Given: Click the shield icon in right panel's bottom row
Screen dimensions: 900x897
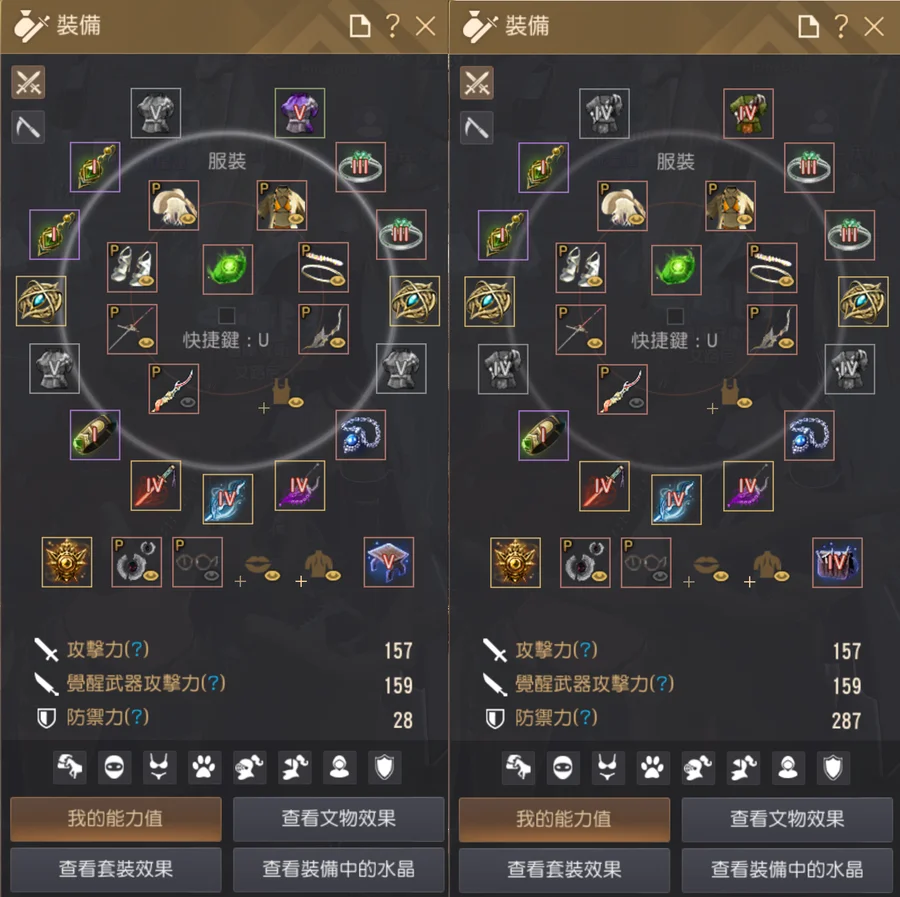Looking at the screenshot, I should click(x=832, y=767).
